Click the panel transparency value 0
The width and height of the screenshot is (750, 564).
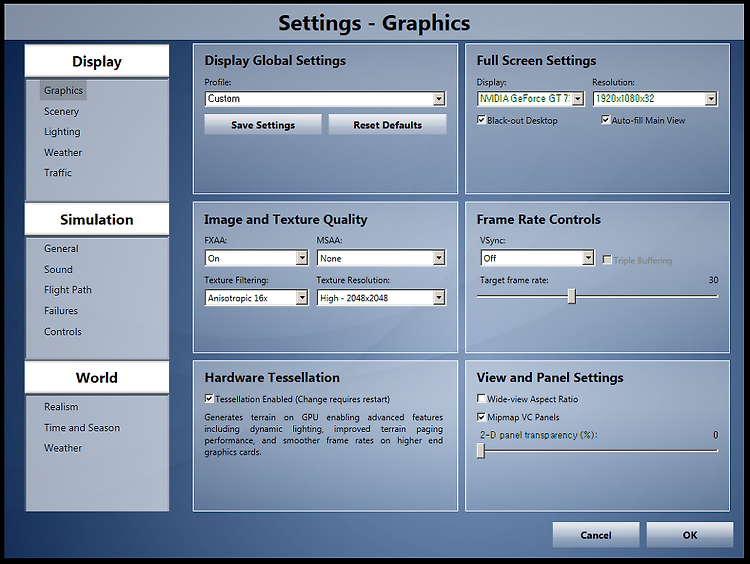716,435
